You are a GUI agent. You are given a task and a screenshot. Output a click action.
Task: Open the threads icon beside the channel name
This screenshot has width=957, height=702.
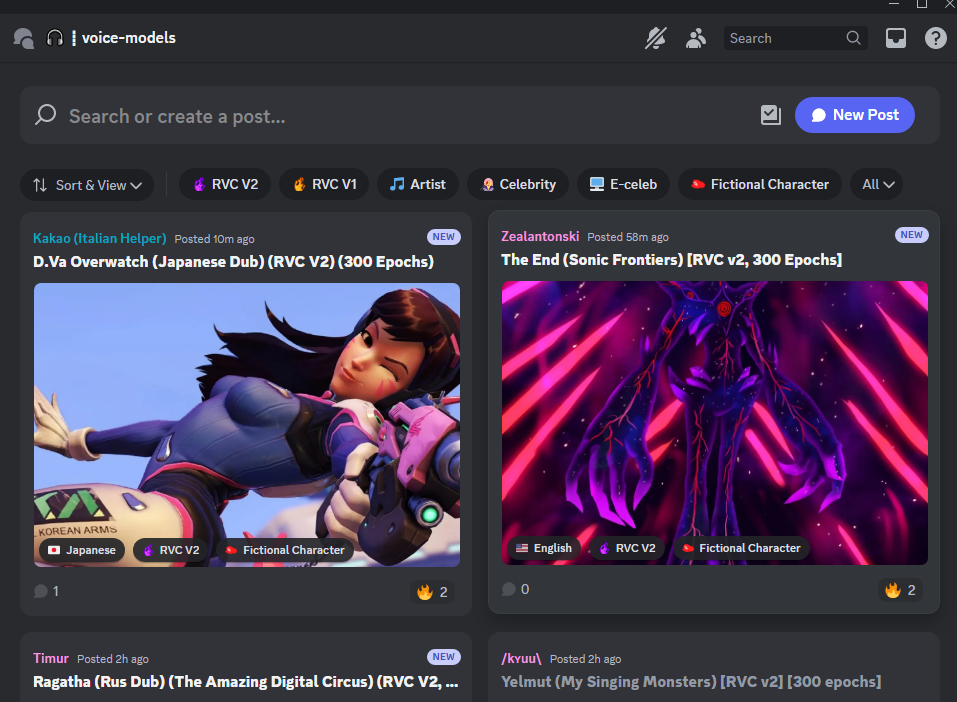point(24,38)
